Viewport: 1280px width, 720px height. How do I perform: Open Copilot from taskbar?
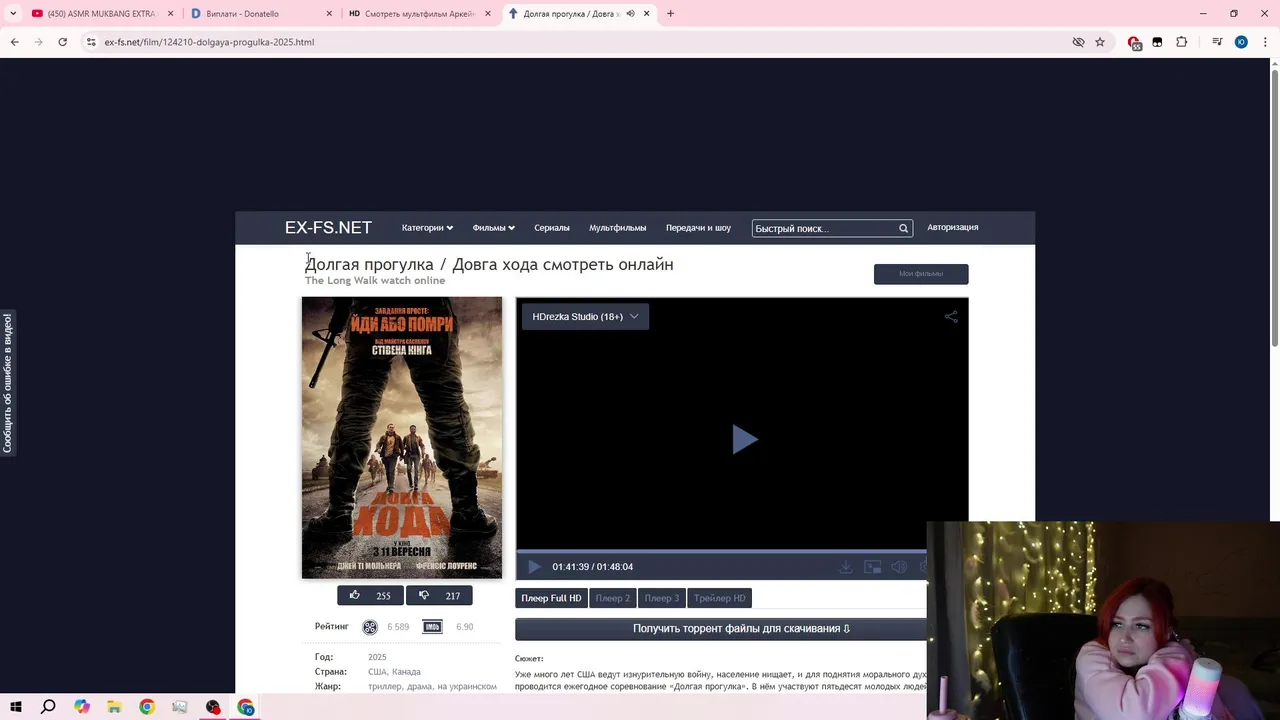(82, 707)
